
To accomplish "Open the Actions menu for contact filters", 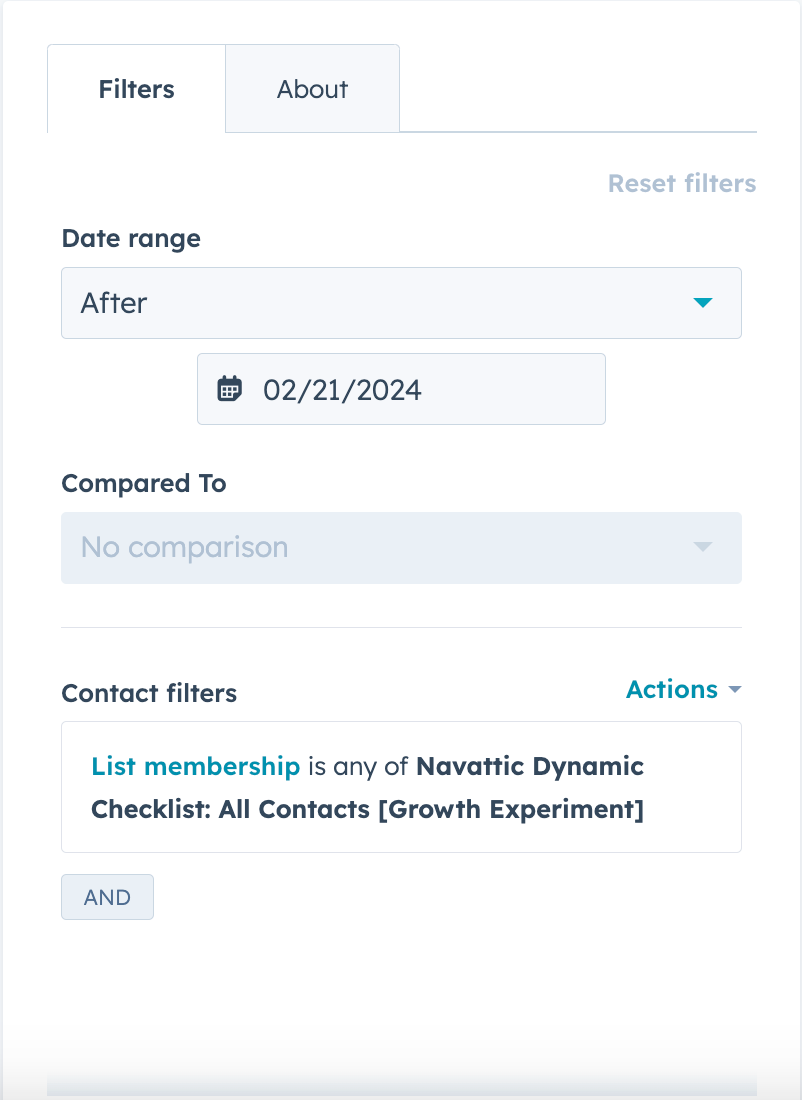I will [672, 690].
